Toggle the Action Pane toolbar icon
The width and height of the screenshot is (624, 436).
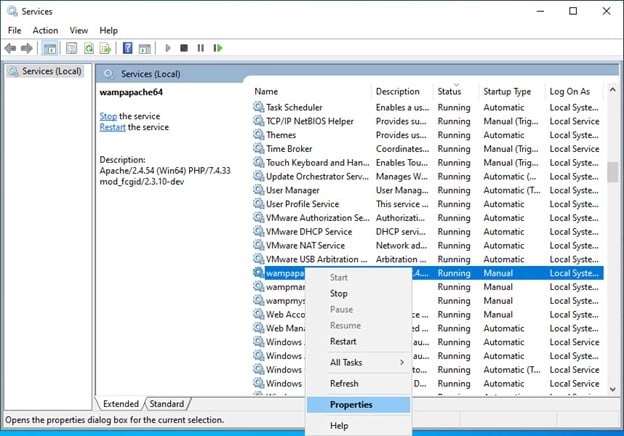click(x=144, y=49)
